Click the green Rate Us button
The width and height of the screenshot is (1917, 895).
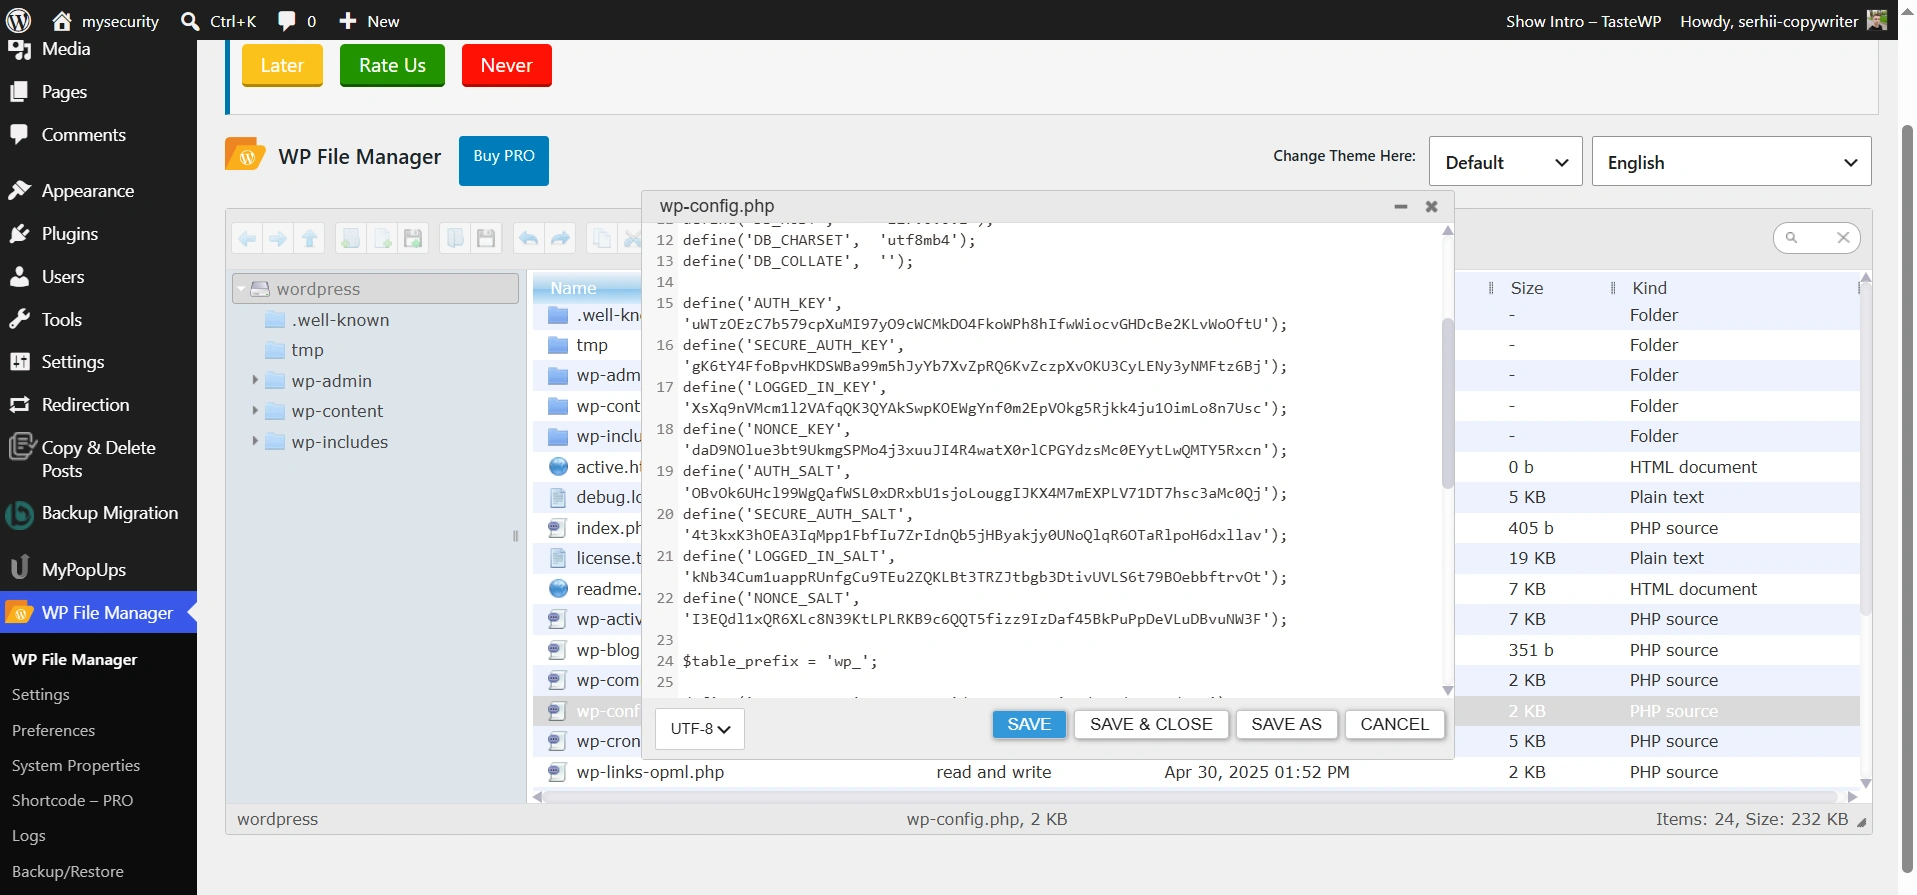(x=392, y=65)
